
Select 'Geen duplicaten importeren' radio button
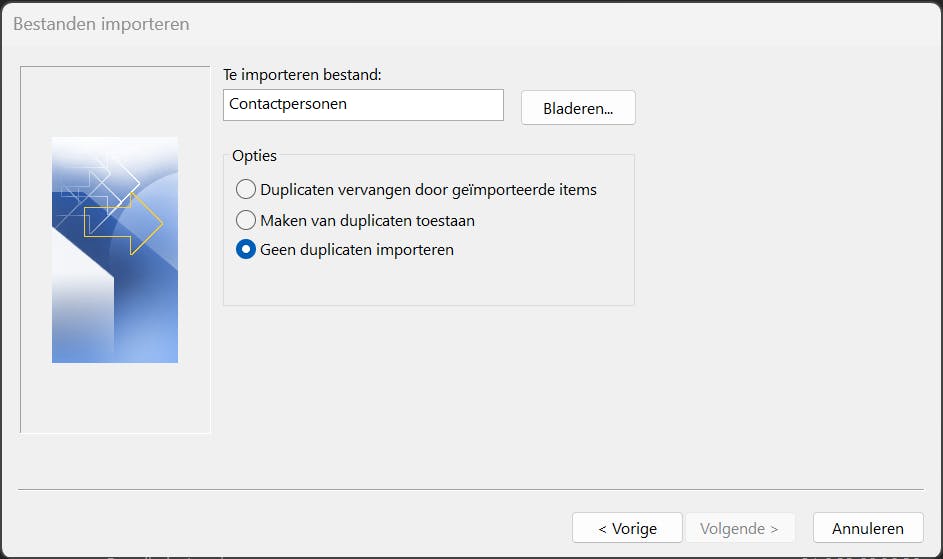click(246, 250)
